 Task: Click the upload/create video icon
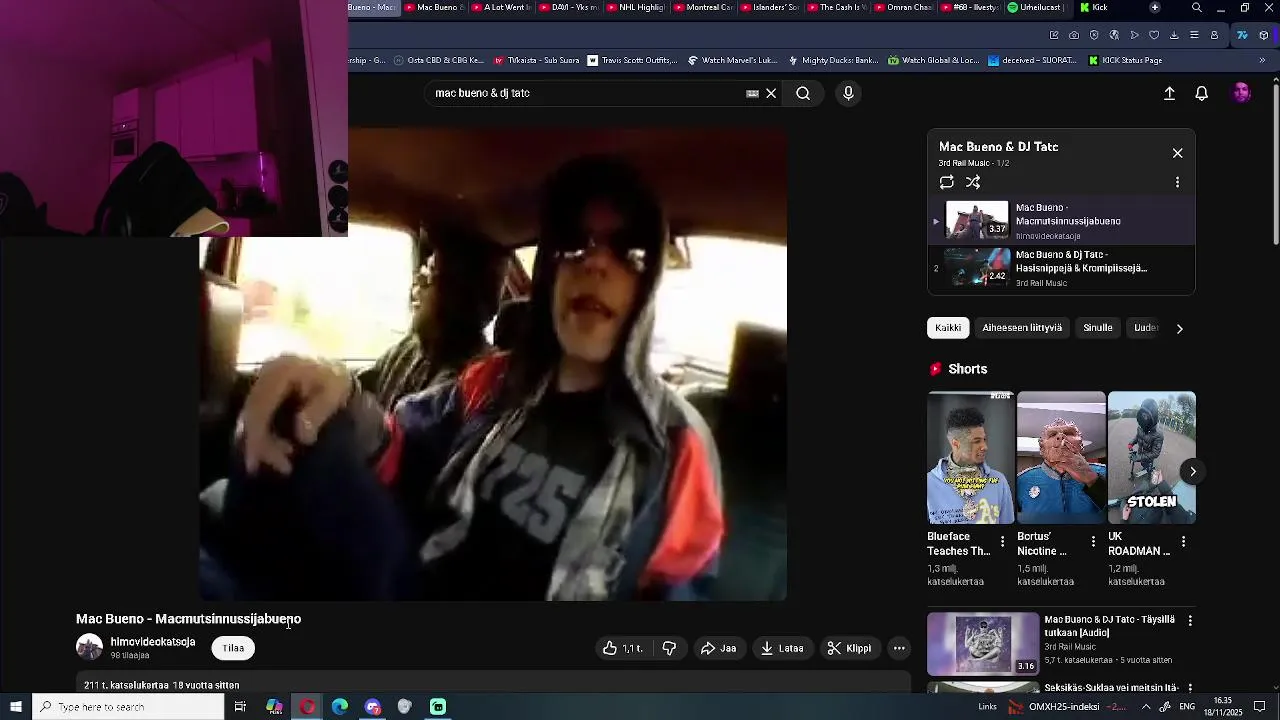pyautogui.click(x=1169, y=93)
